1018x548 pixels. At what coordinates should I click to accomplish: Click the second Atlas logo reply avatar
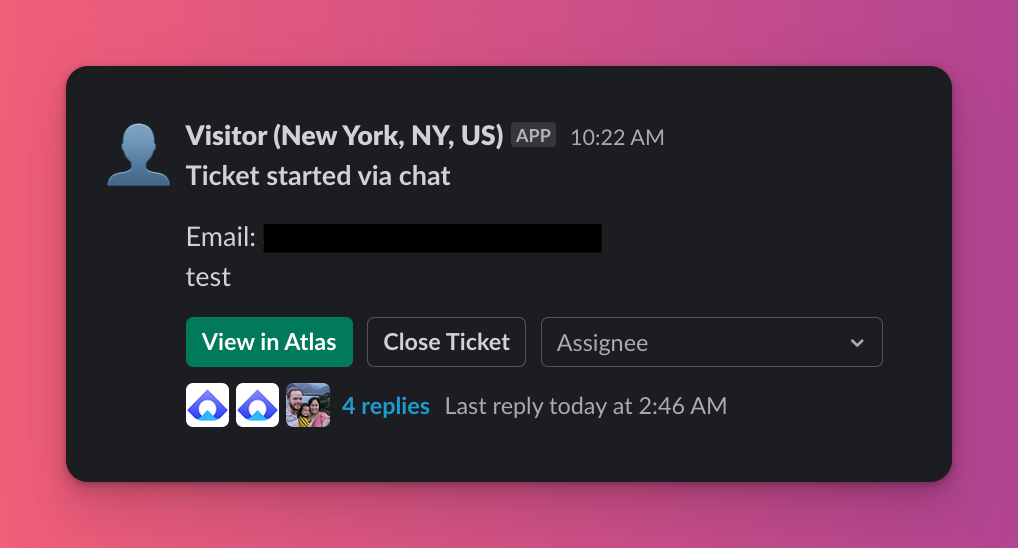pos(257,405)
